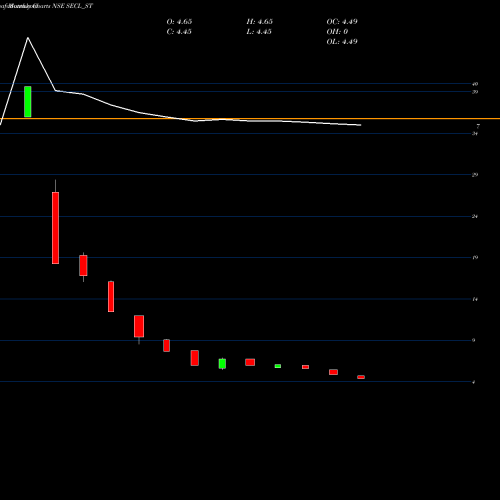This screenshot has width=500, height=500.
Task: Click the 39 price axis label
Action: [x=475, y=92]
